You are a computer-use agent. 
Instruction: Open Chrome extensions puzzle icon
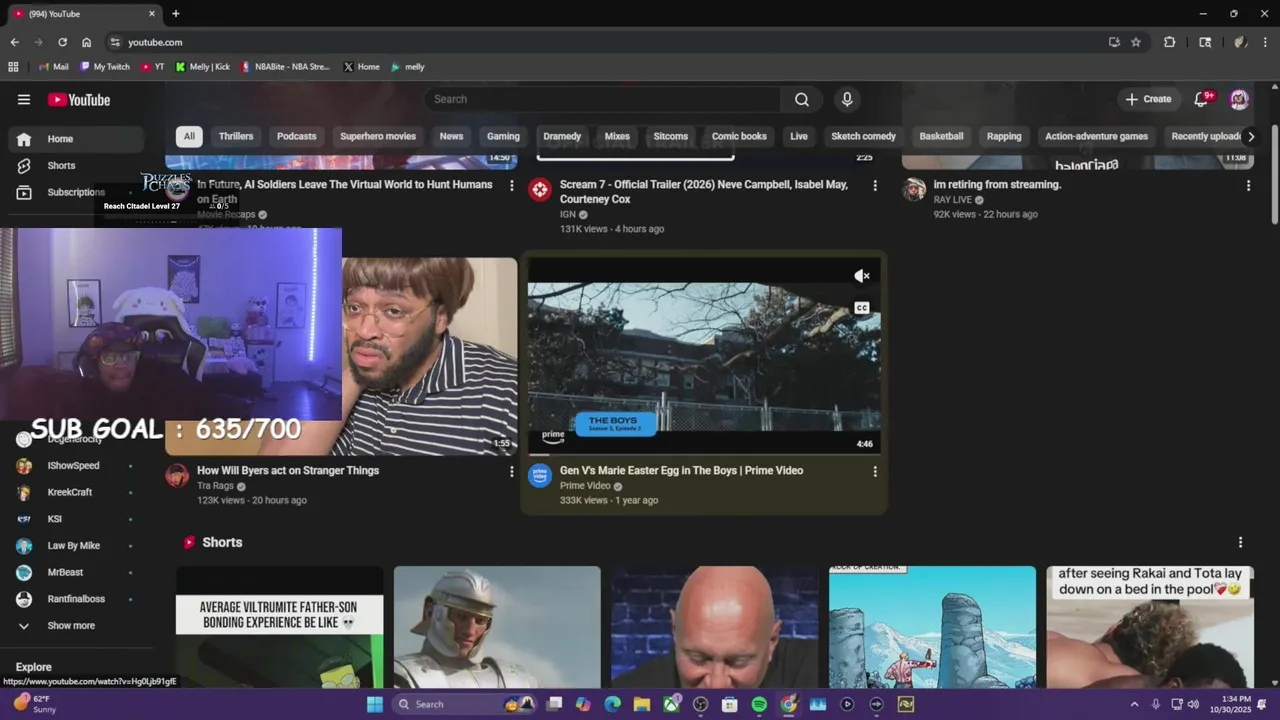tap(1169, 42)
